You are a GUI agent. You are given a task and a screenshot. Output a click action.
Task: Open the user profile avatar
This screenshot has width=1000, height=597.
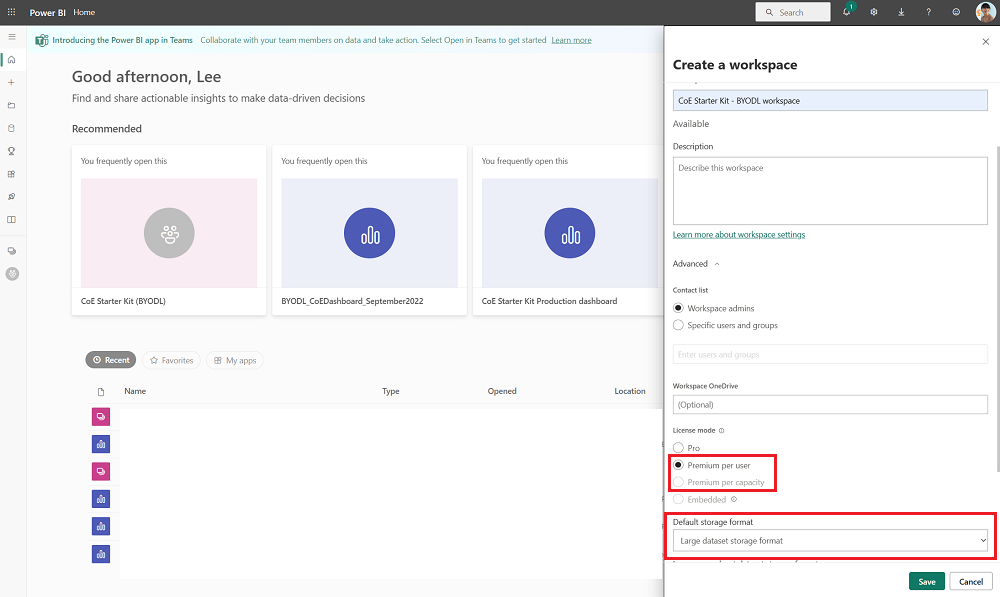pos(985,12)
